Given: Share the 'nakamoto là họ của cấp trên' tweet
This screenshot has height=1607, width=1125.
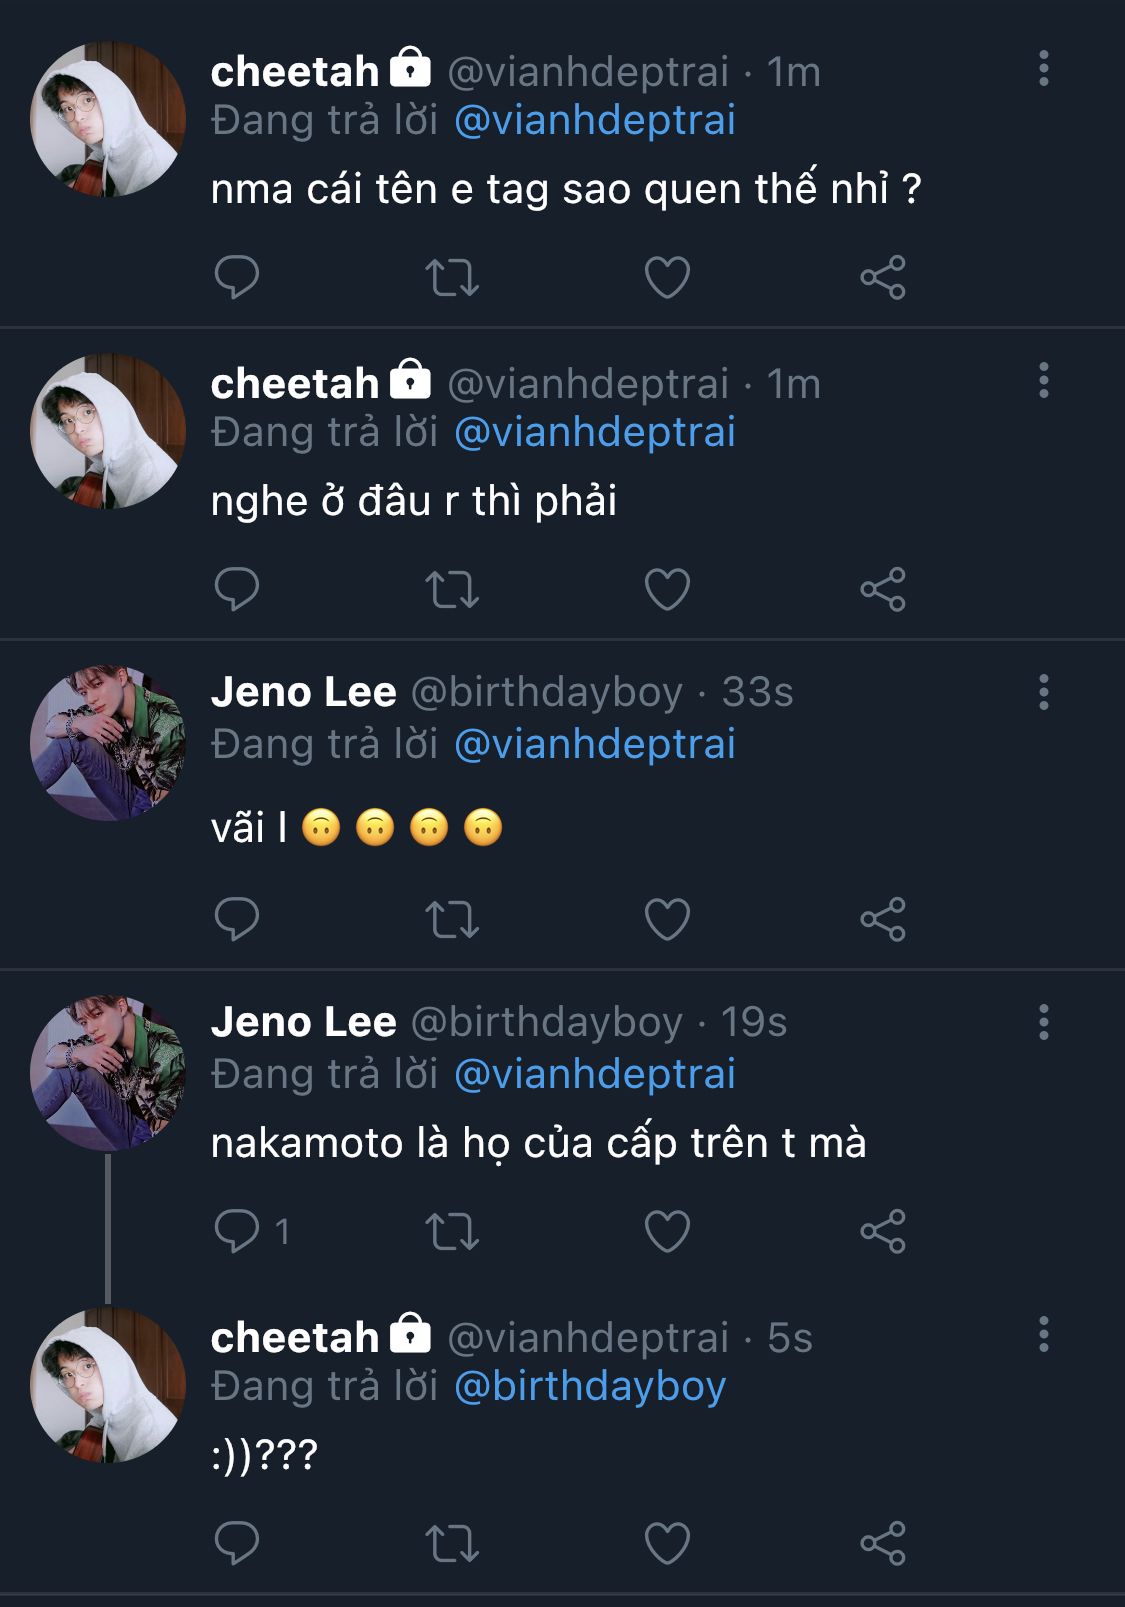Looking at the screenshot, I should tap(883, 1231).
